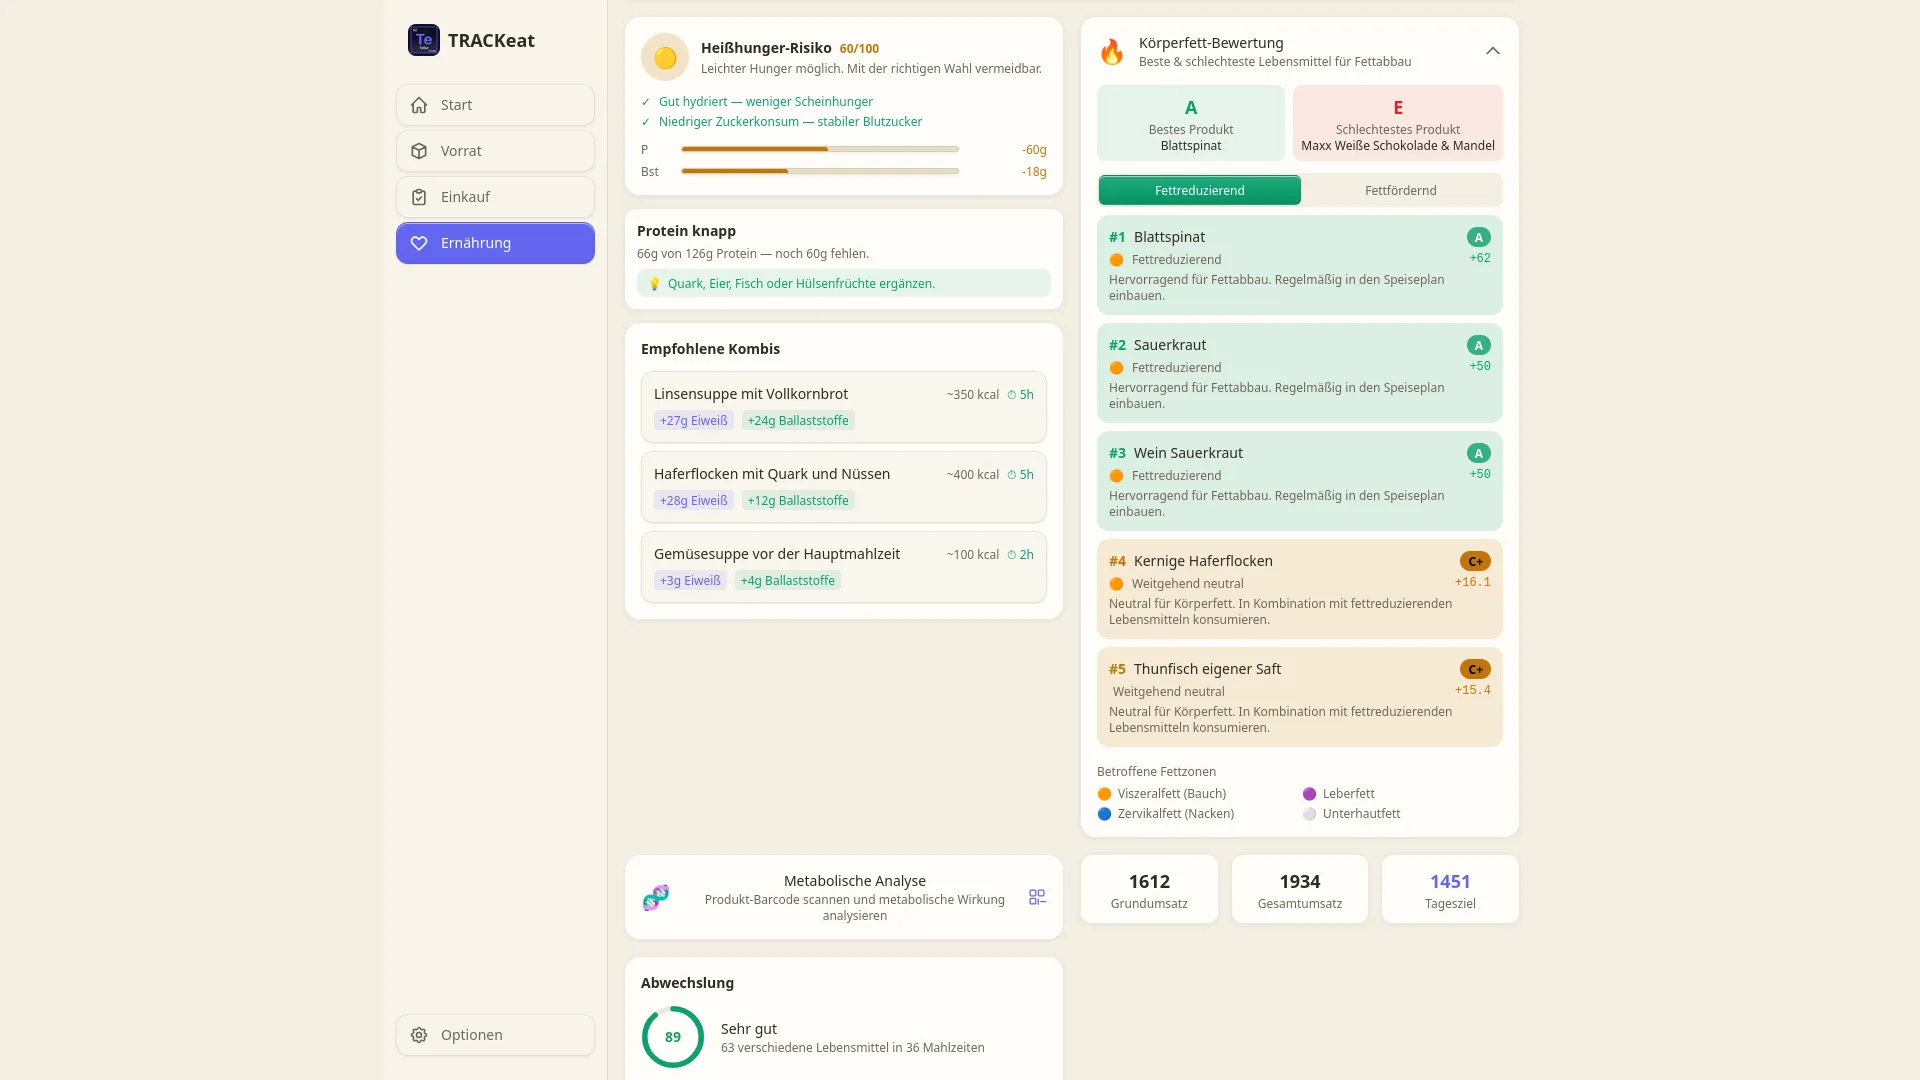Click the DNA icon in Metabolische Analyse
Image resolution: width=1920 pixels, height=1080 pixels.
tap(656, 897)
